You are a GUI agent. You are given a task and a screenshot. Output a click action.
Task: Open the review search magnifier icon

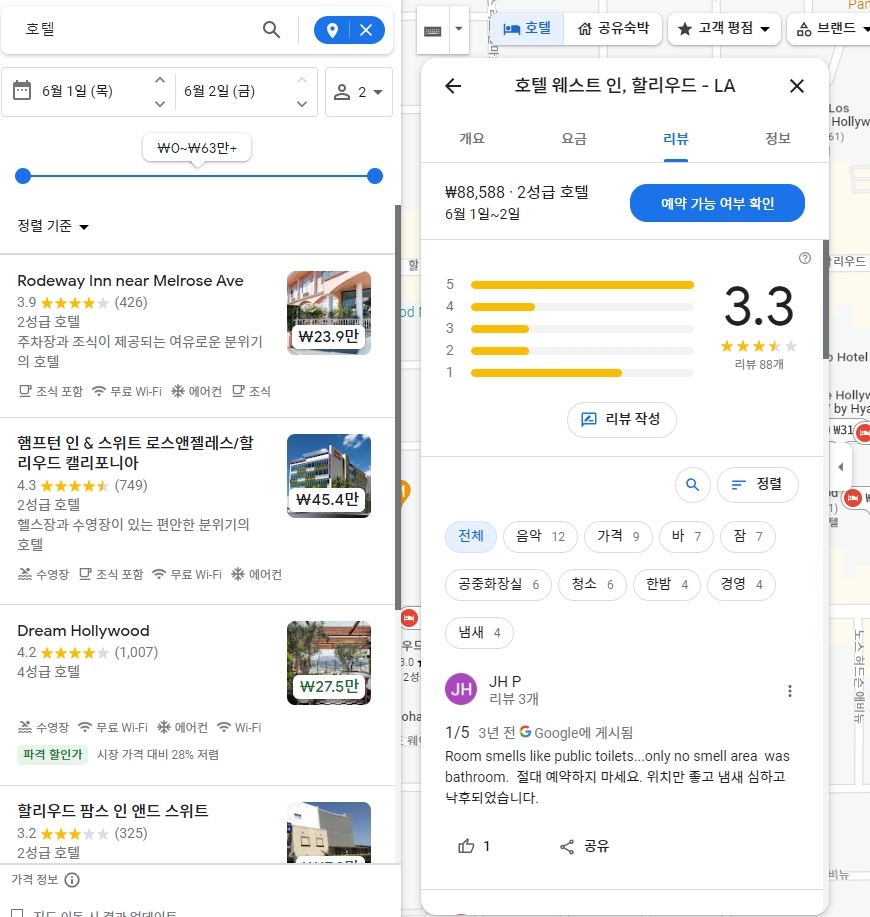pos(692,484)
